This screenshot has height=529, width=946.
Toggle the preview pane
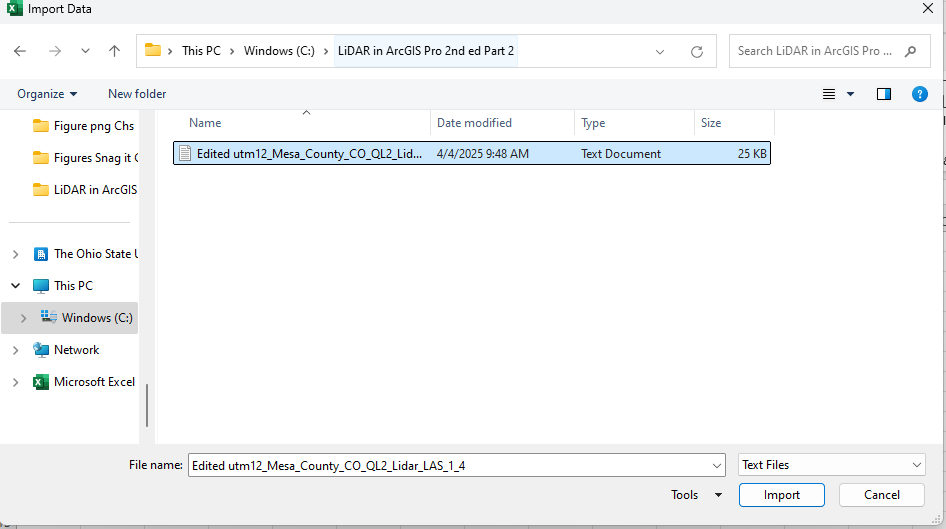coord(884,94)
